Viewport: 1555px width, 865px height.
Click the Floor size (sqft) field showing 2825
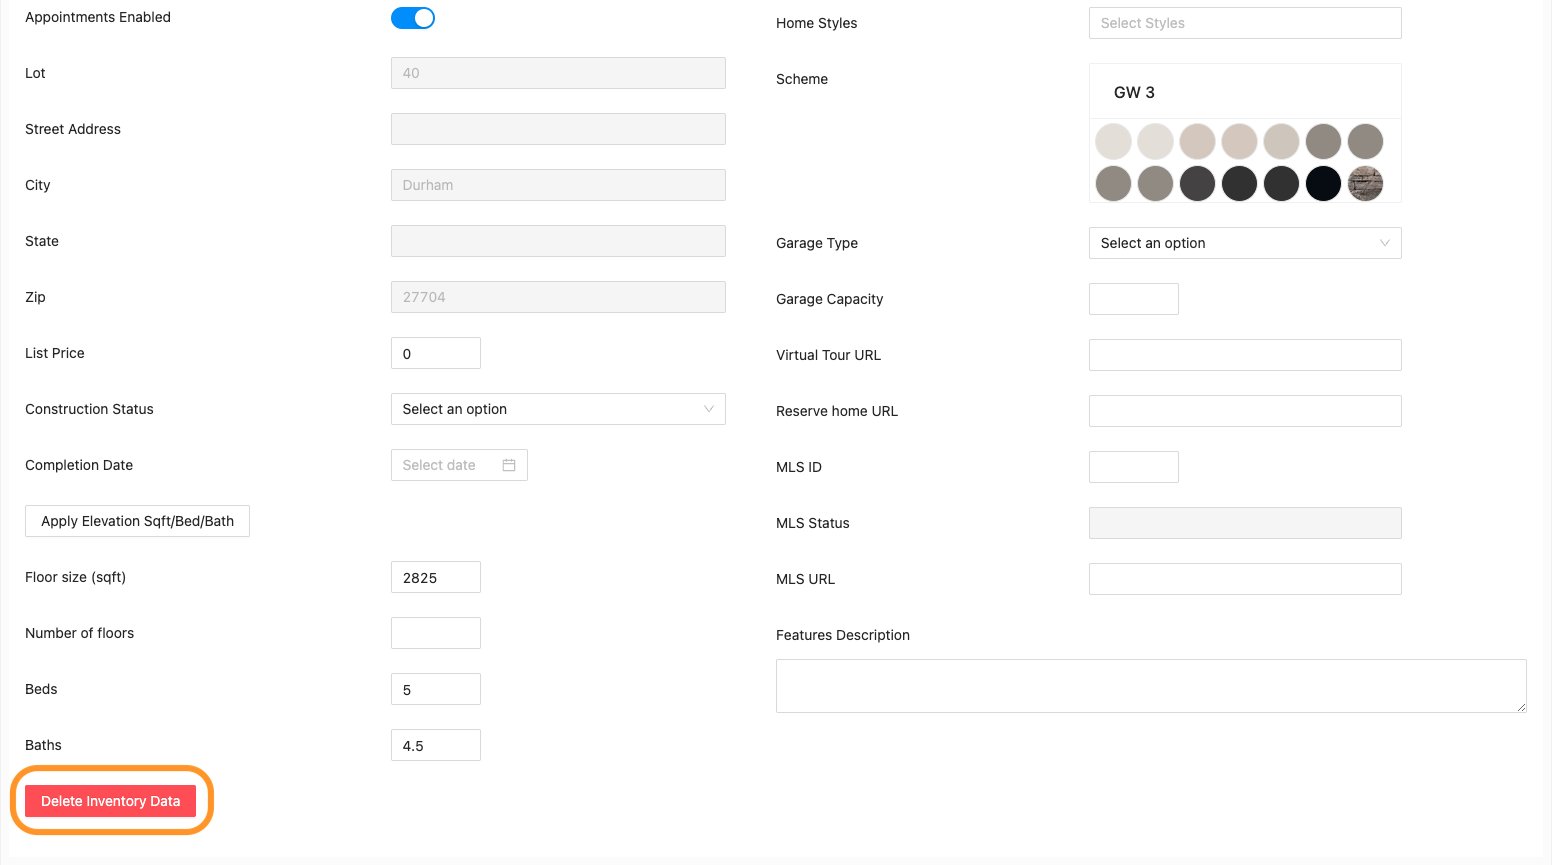(x=436, y=577)
